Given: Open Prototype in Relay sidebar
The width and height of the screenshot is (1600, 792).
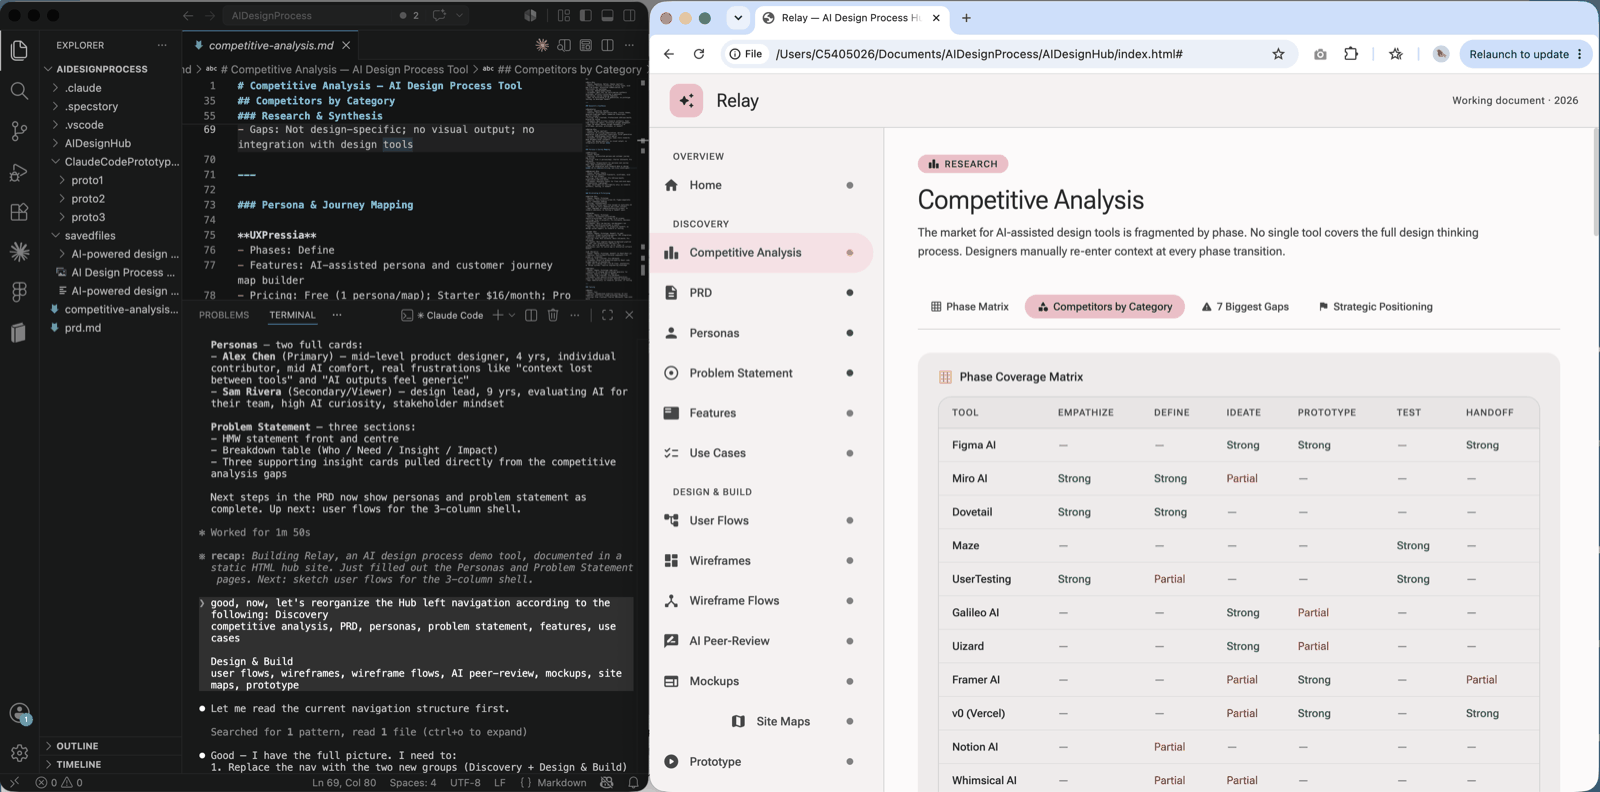Looking at the screenshot, I should pyautogui.click(x=761, y=761).
